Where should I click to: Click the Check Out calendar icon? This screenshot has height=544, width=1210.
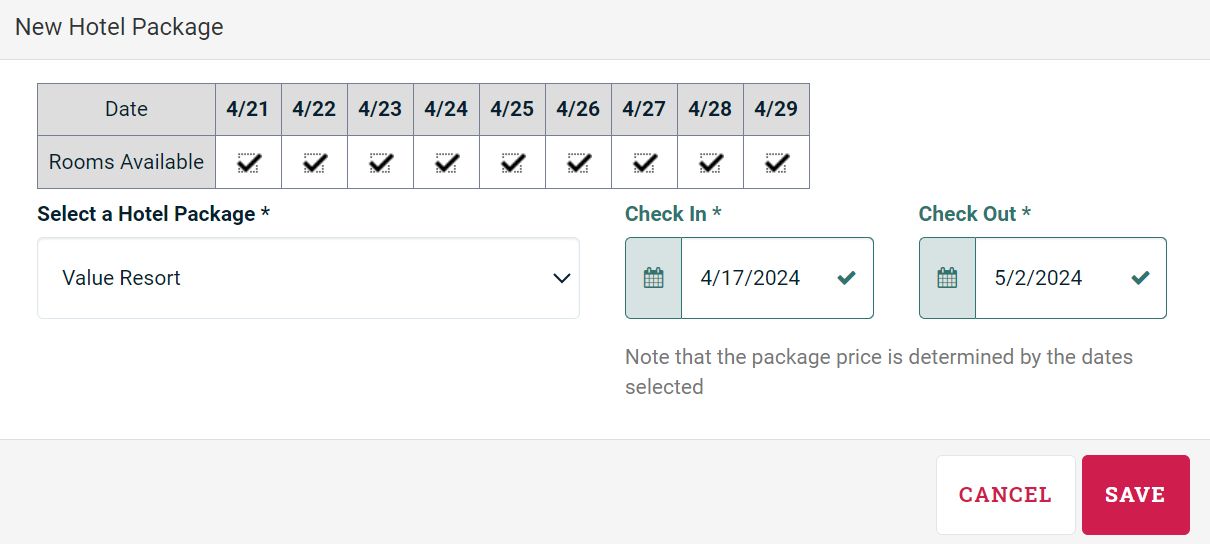(947, 278)
